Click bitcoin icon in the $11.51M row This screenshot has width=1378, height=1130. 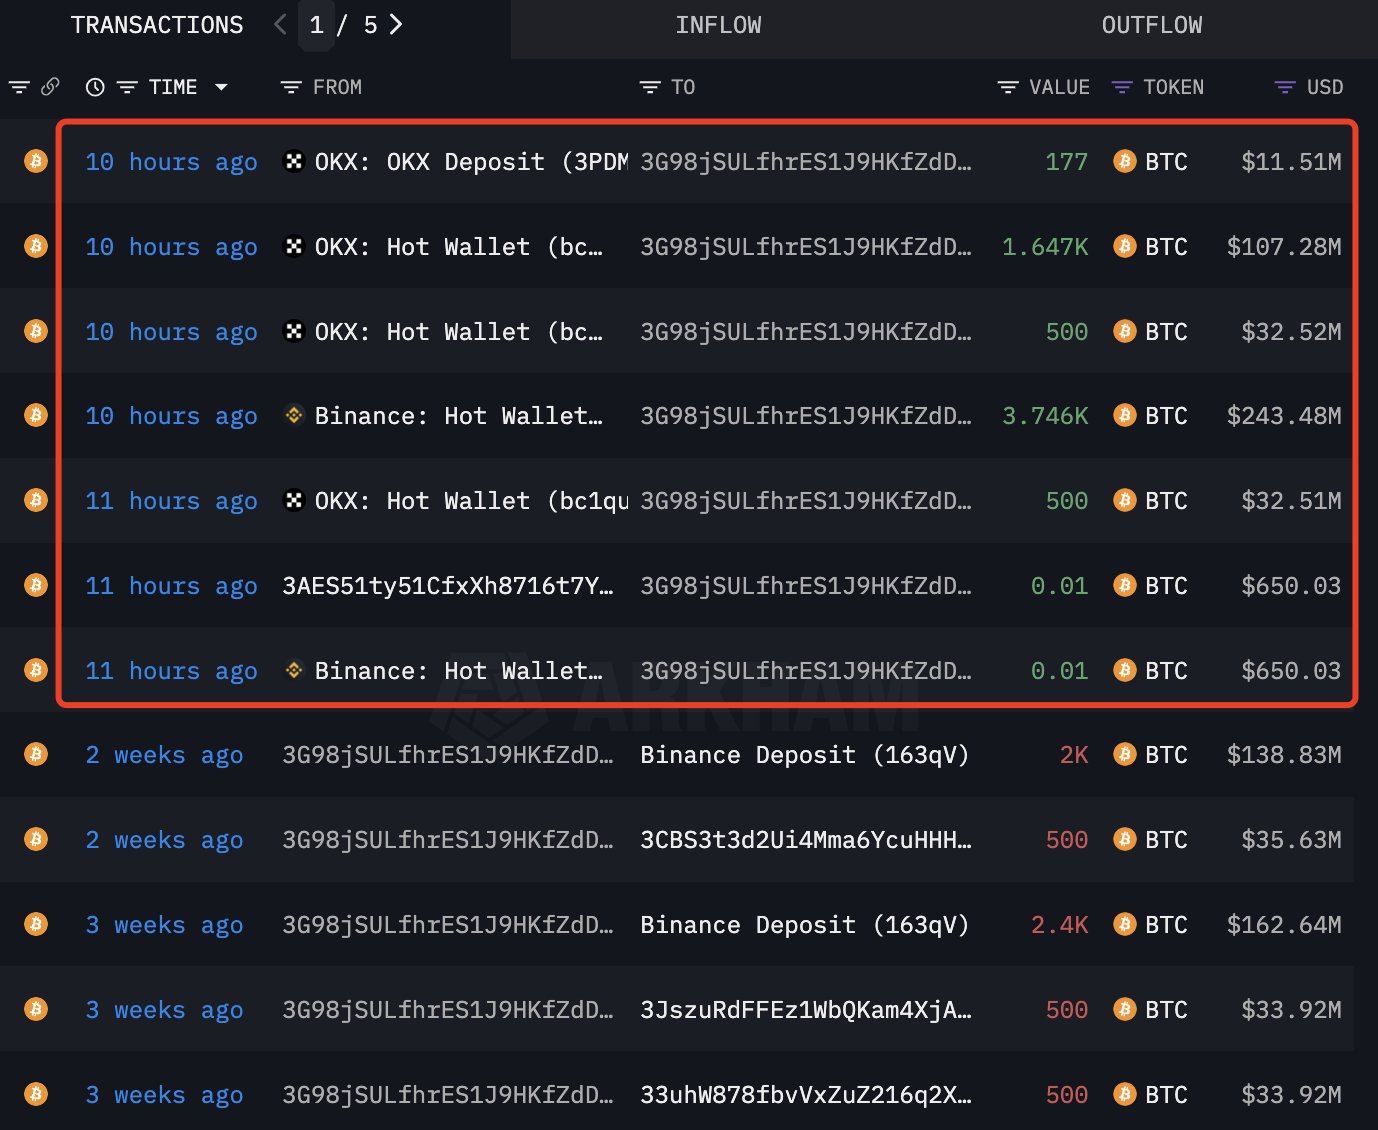click(36, 161)
